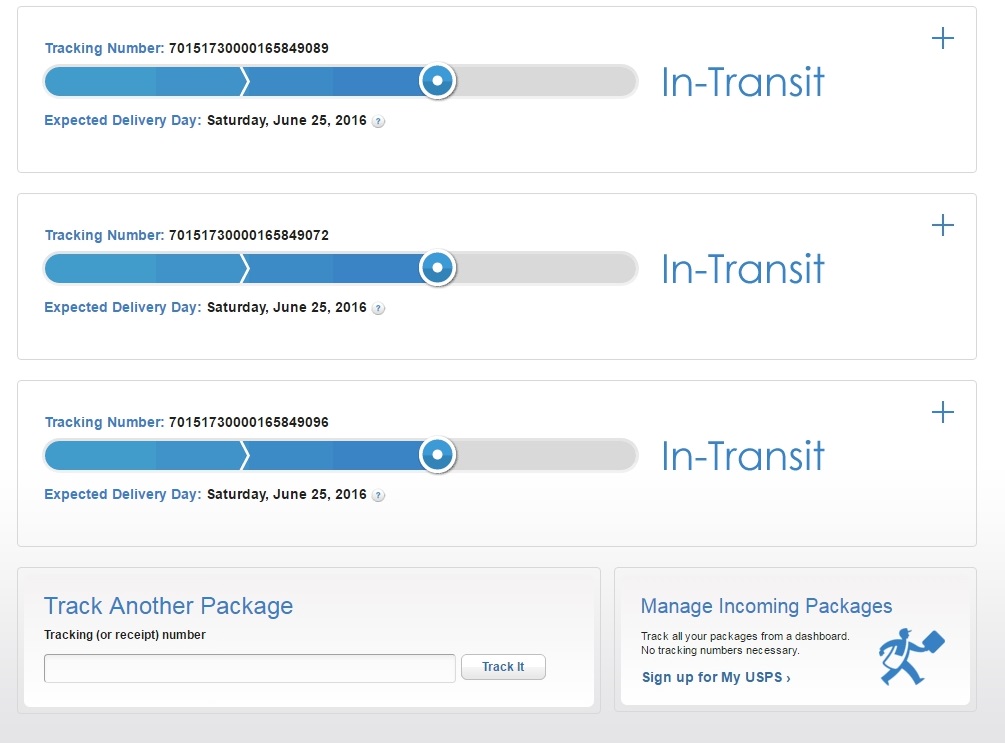The image size is (1005, 743).
Task: Expand details for tracking number ending 849089
Action: (942, 39)
